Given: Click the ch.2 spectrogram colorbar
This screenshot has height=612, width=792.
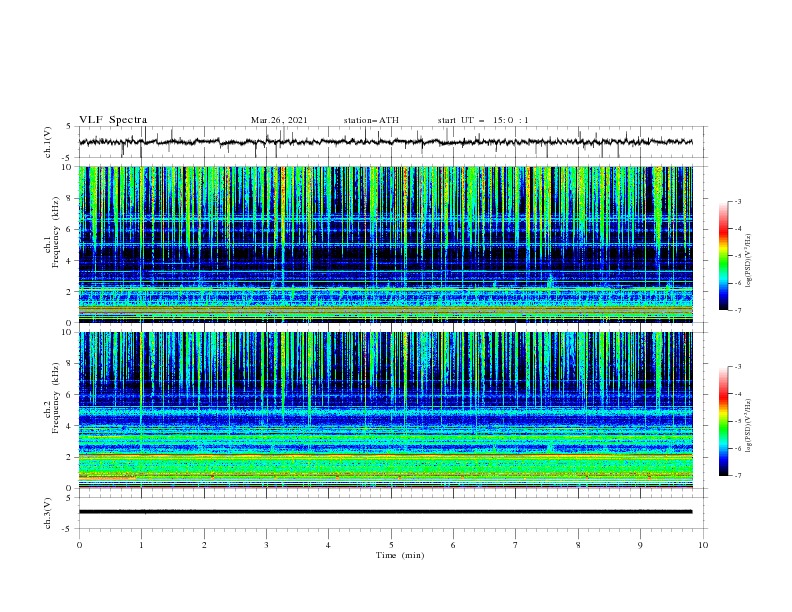Looking at the screenshot, I should pos(723,421).
